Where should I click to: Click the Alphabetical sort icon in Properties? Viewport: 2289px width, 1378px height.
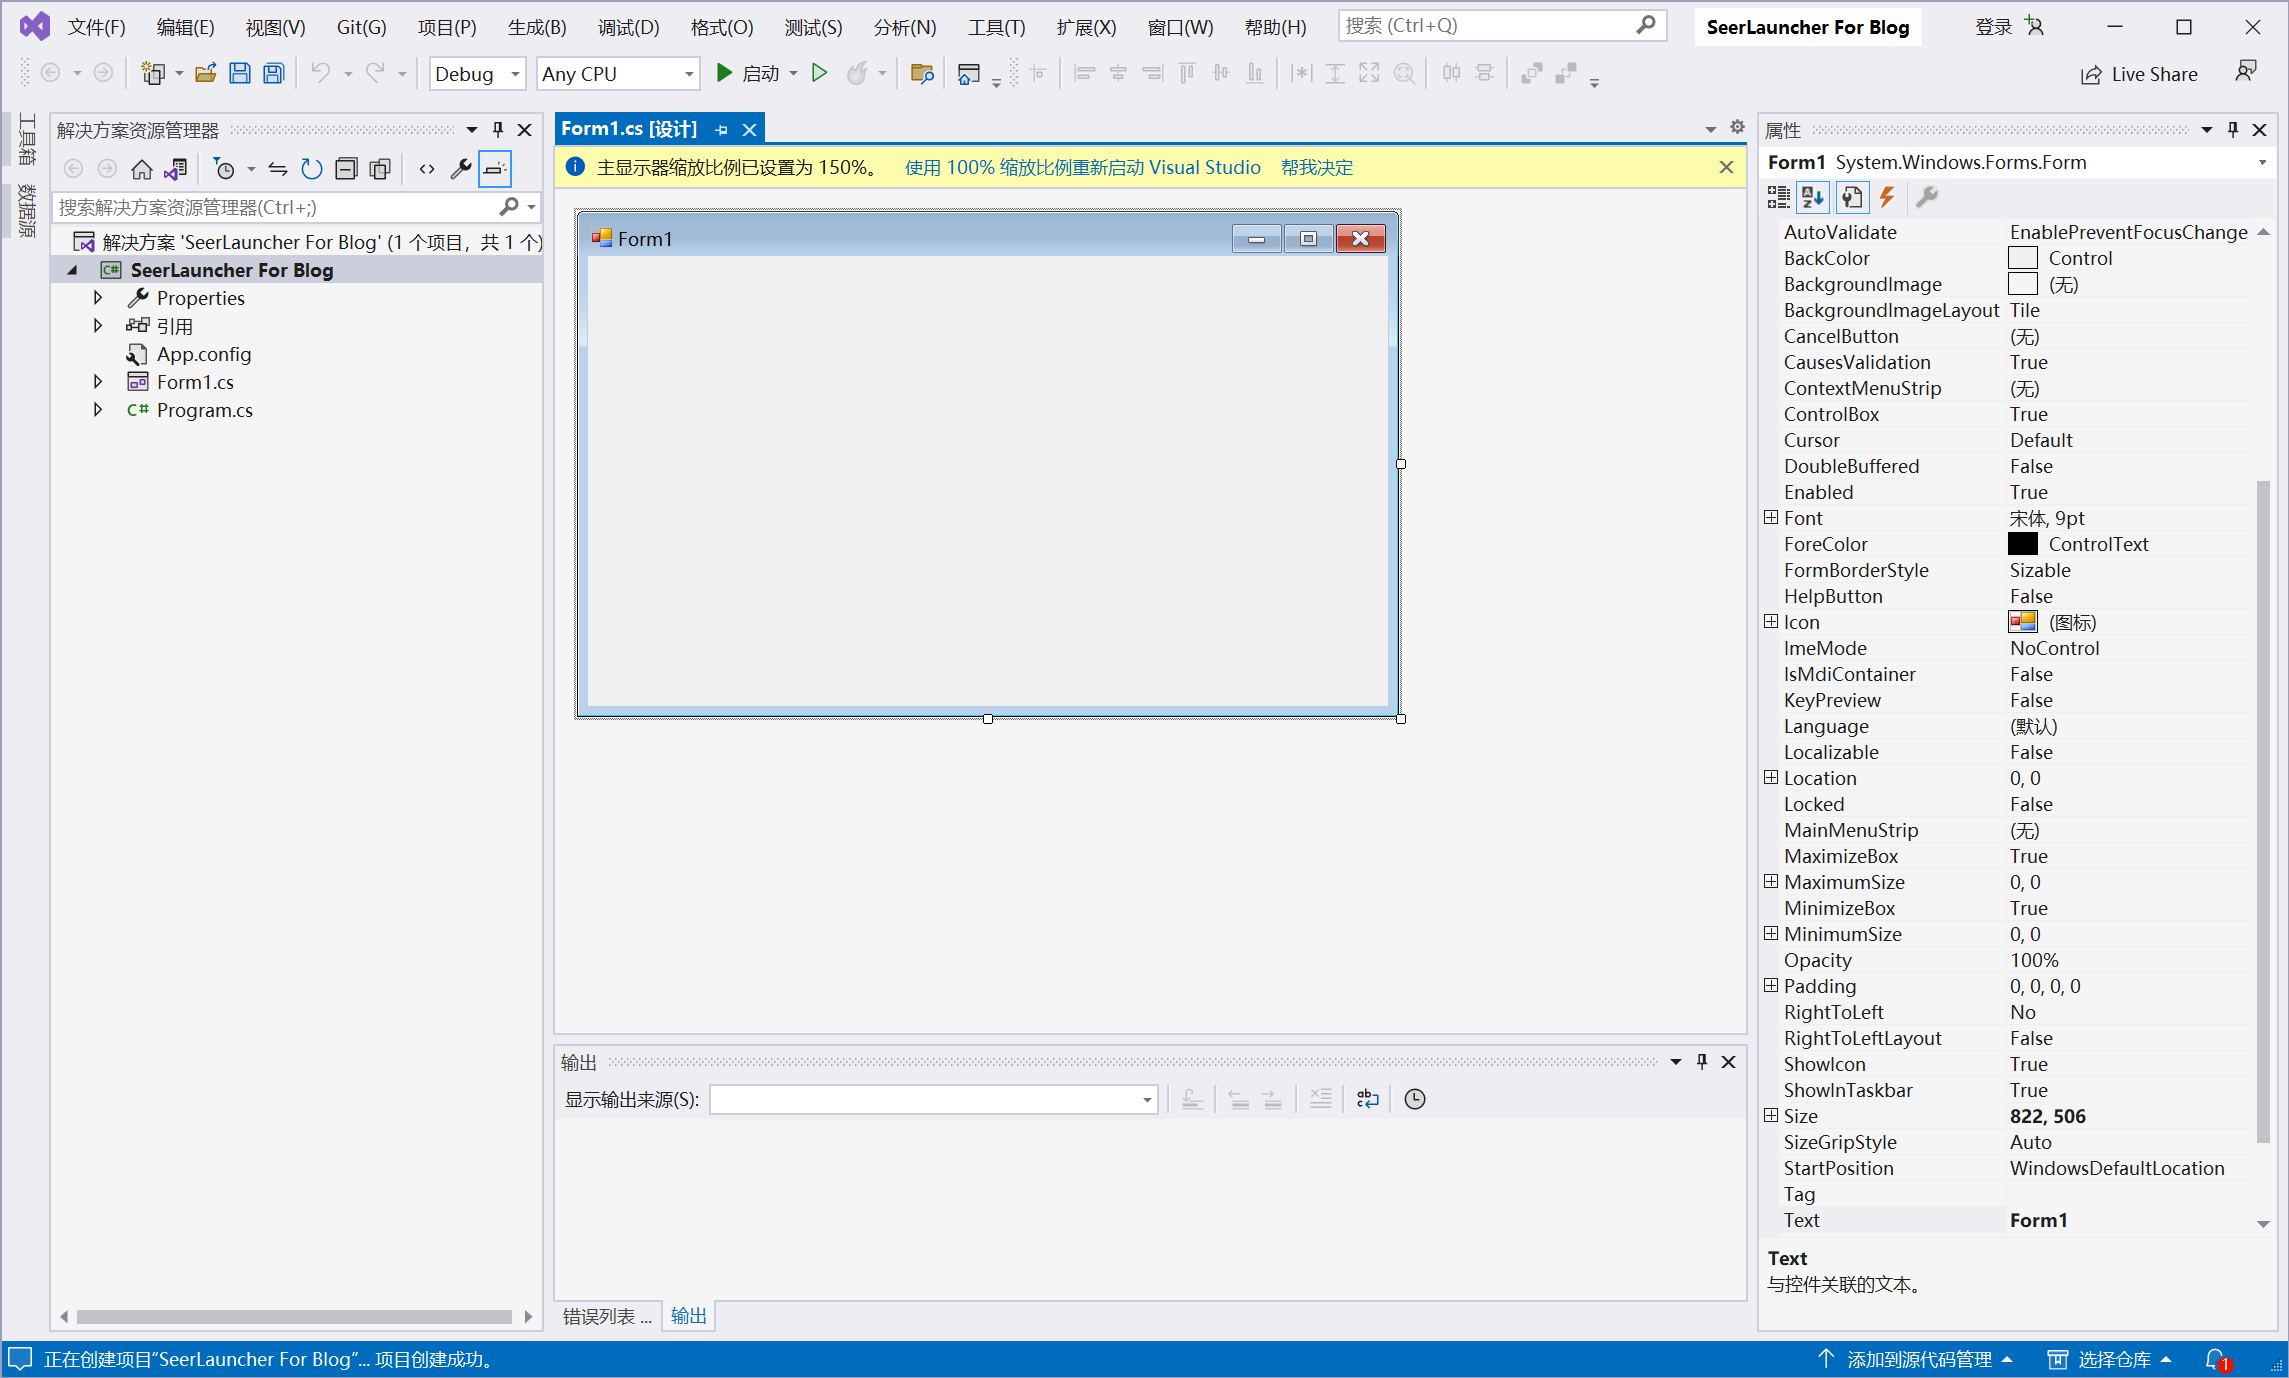1813,197
